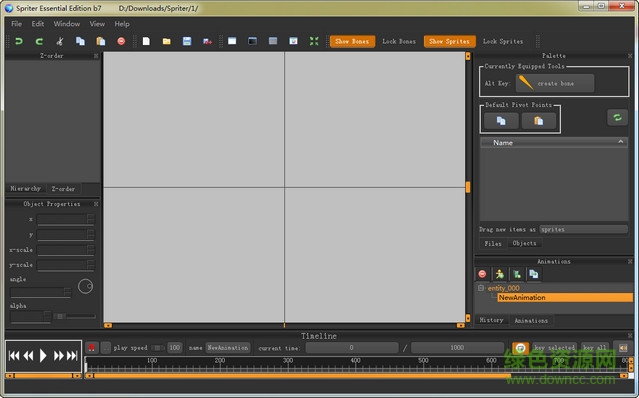
Task: Switch to the Objects tab
Action: point(524,243)
